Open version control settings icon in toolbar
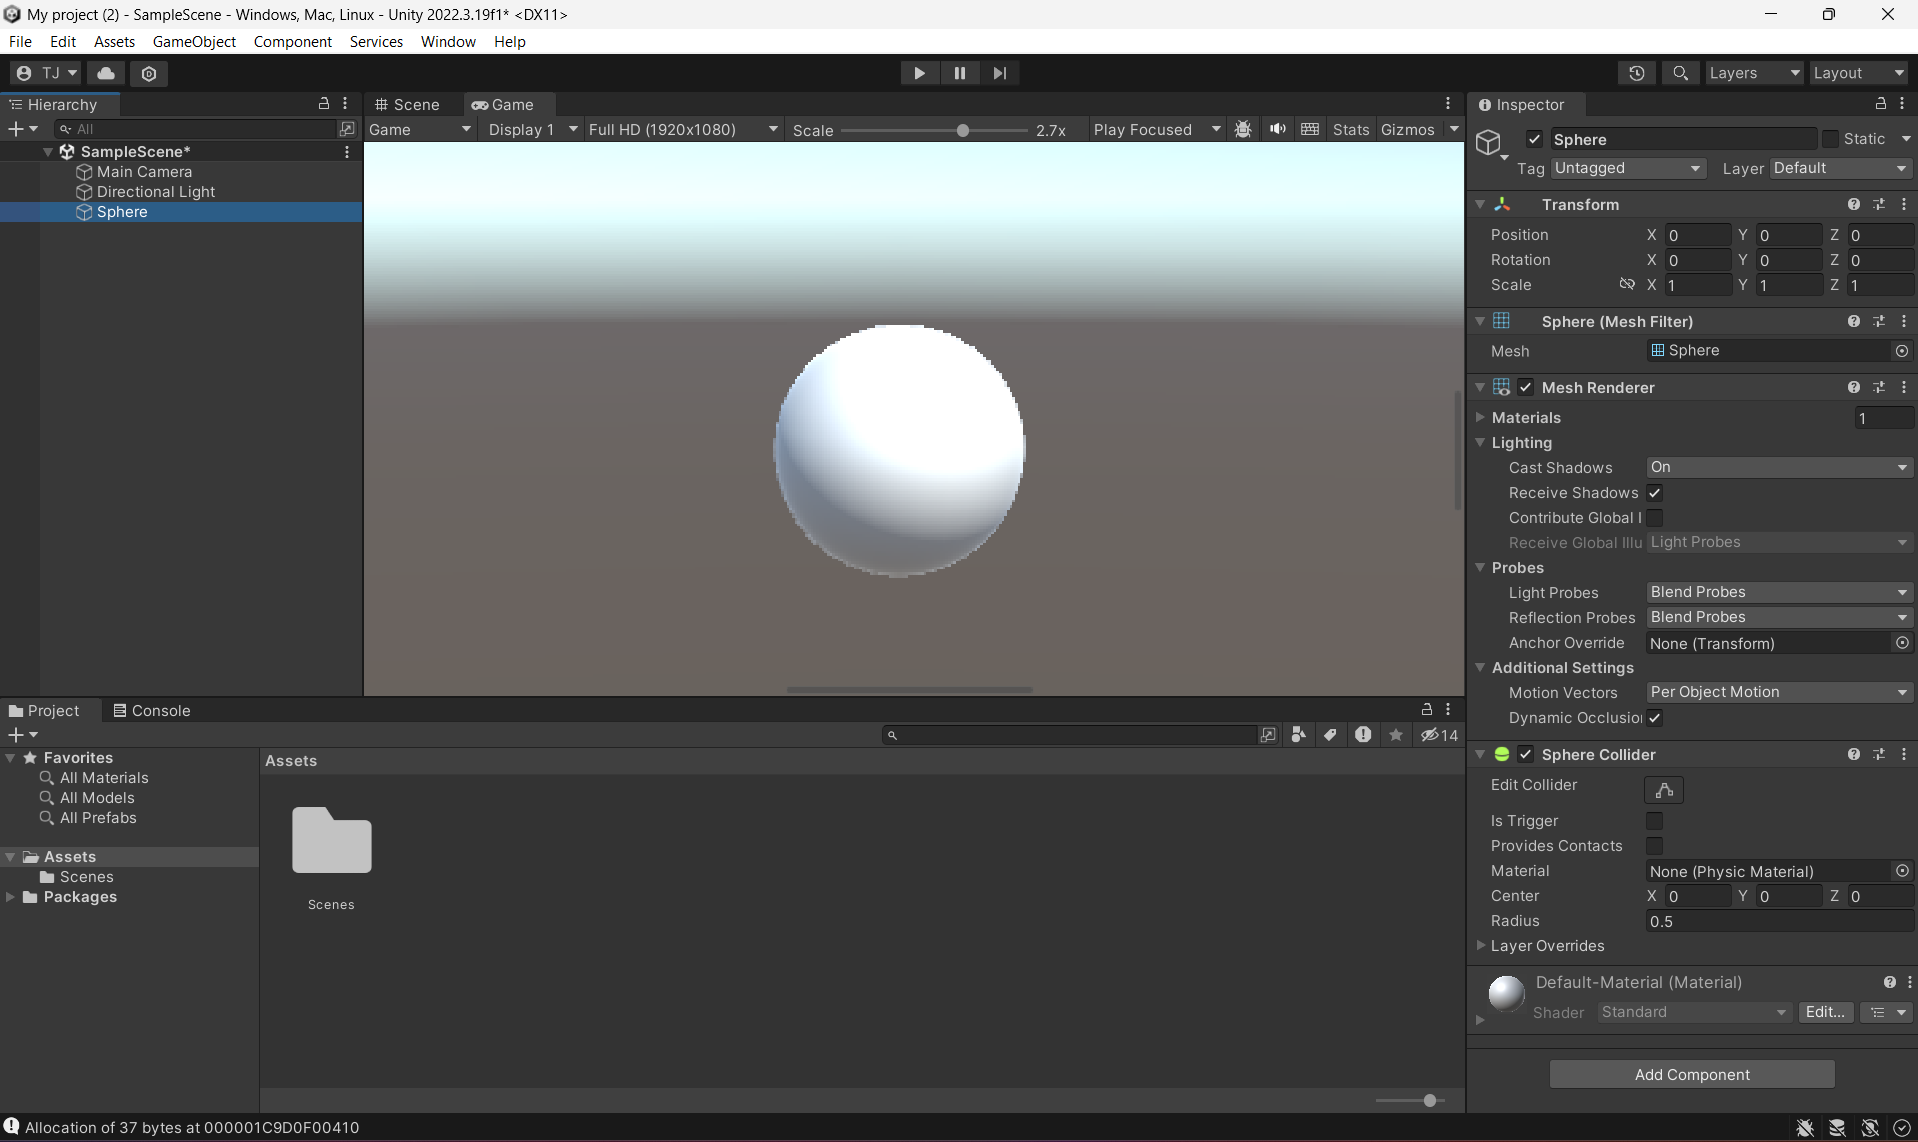The image size is (1918, 1142). 149,73
